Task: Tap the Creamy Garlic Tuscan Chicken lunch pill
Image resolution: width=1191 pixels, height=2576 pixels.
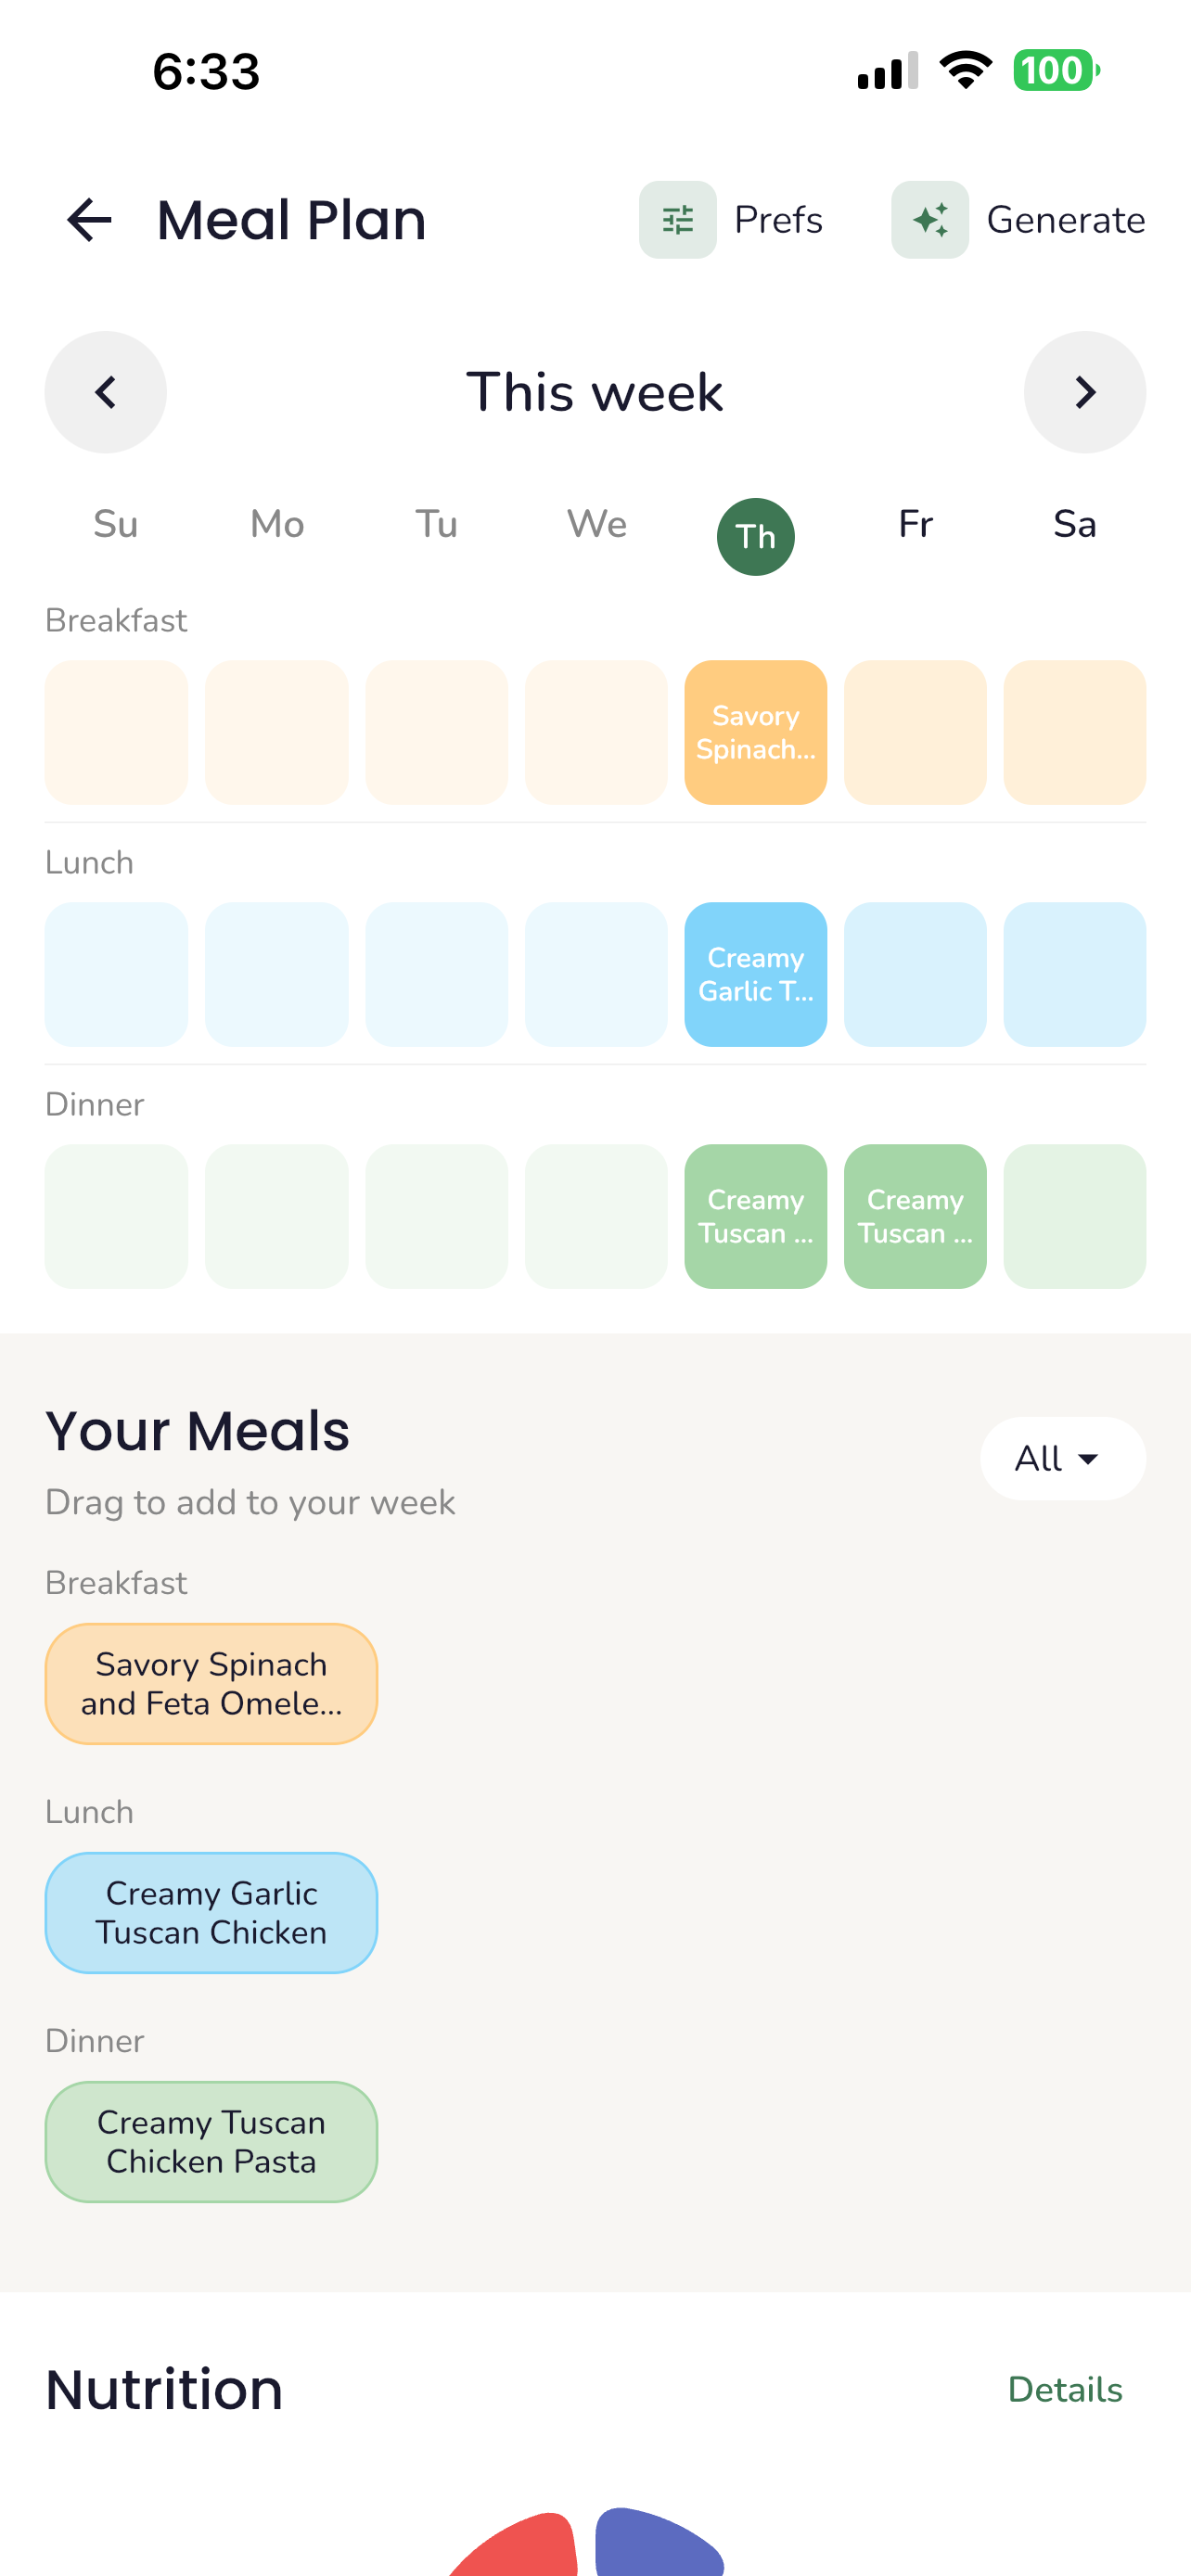Action: point(210,1912)
